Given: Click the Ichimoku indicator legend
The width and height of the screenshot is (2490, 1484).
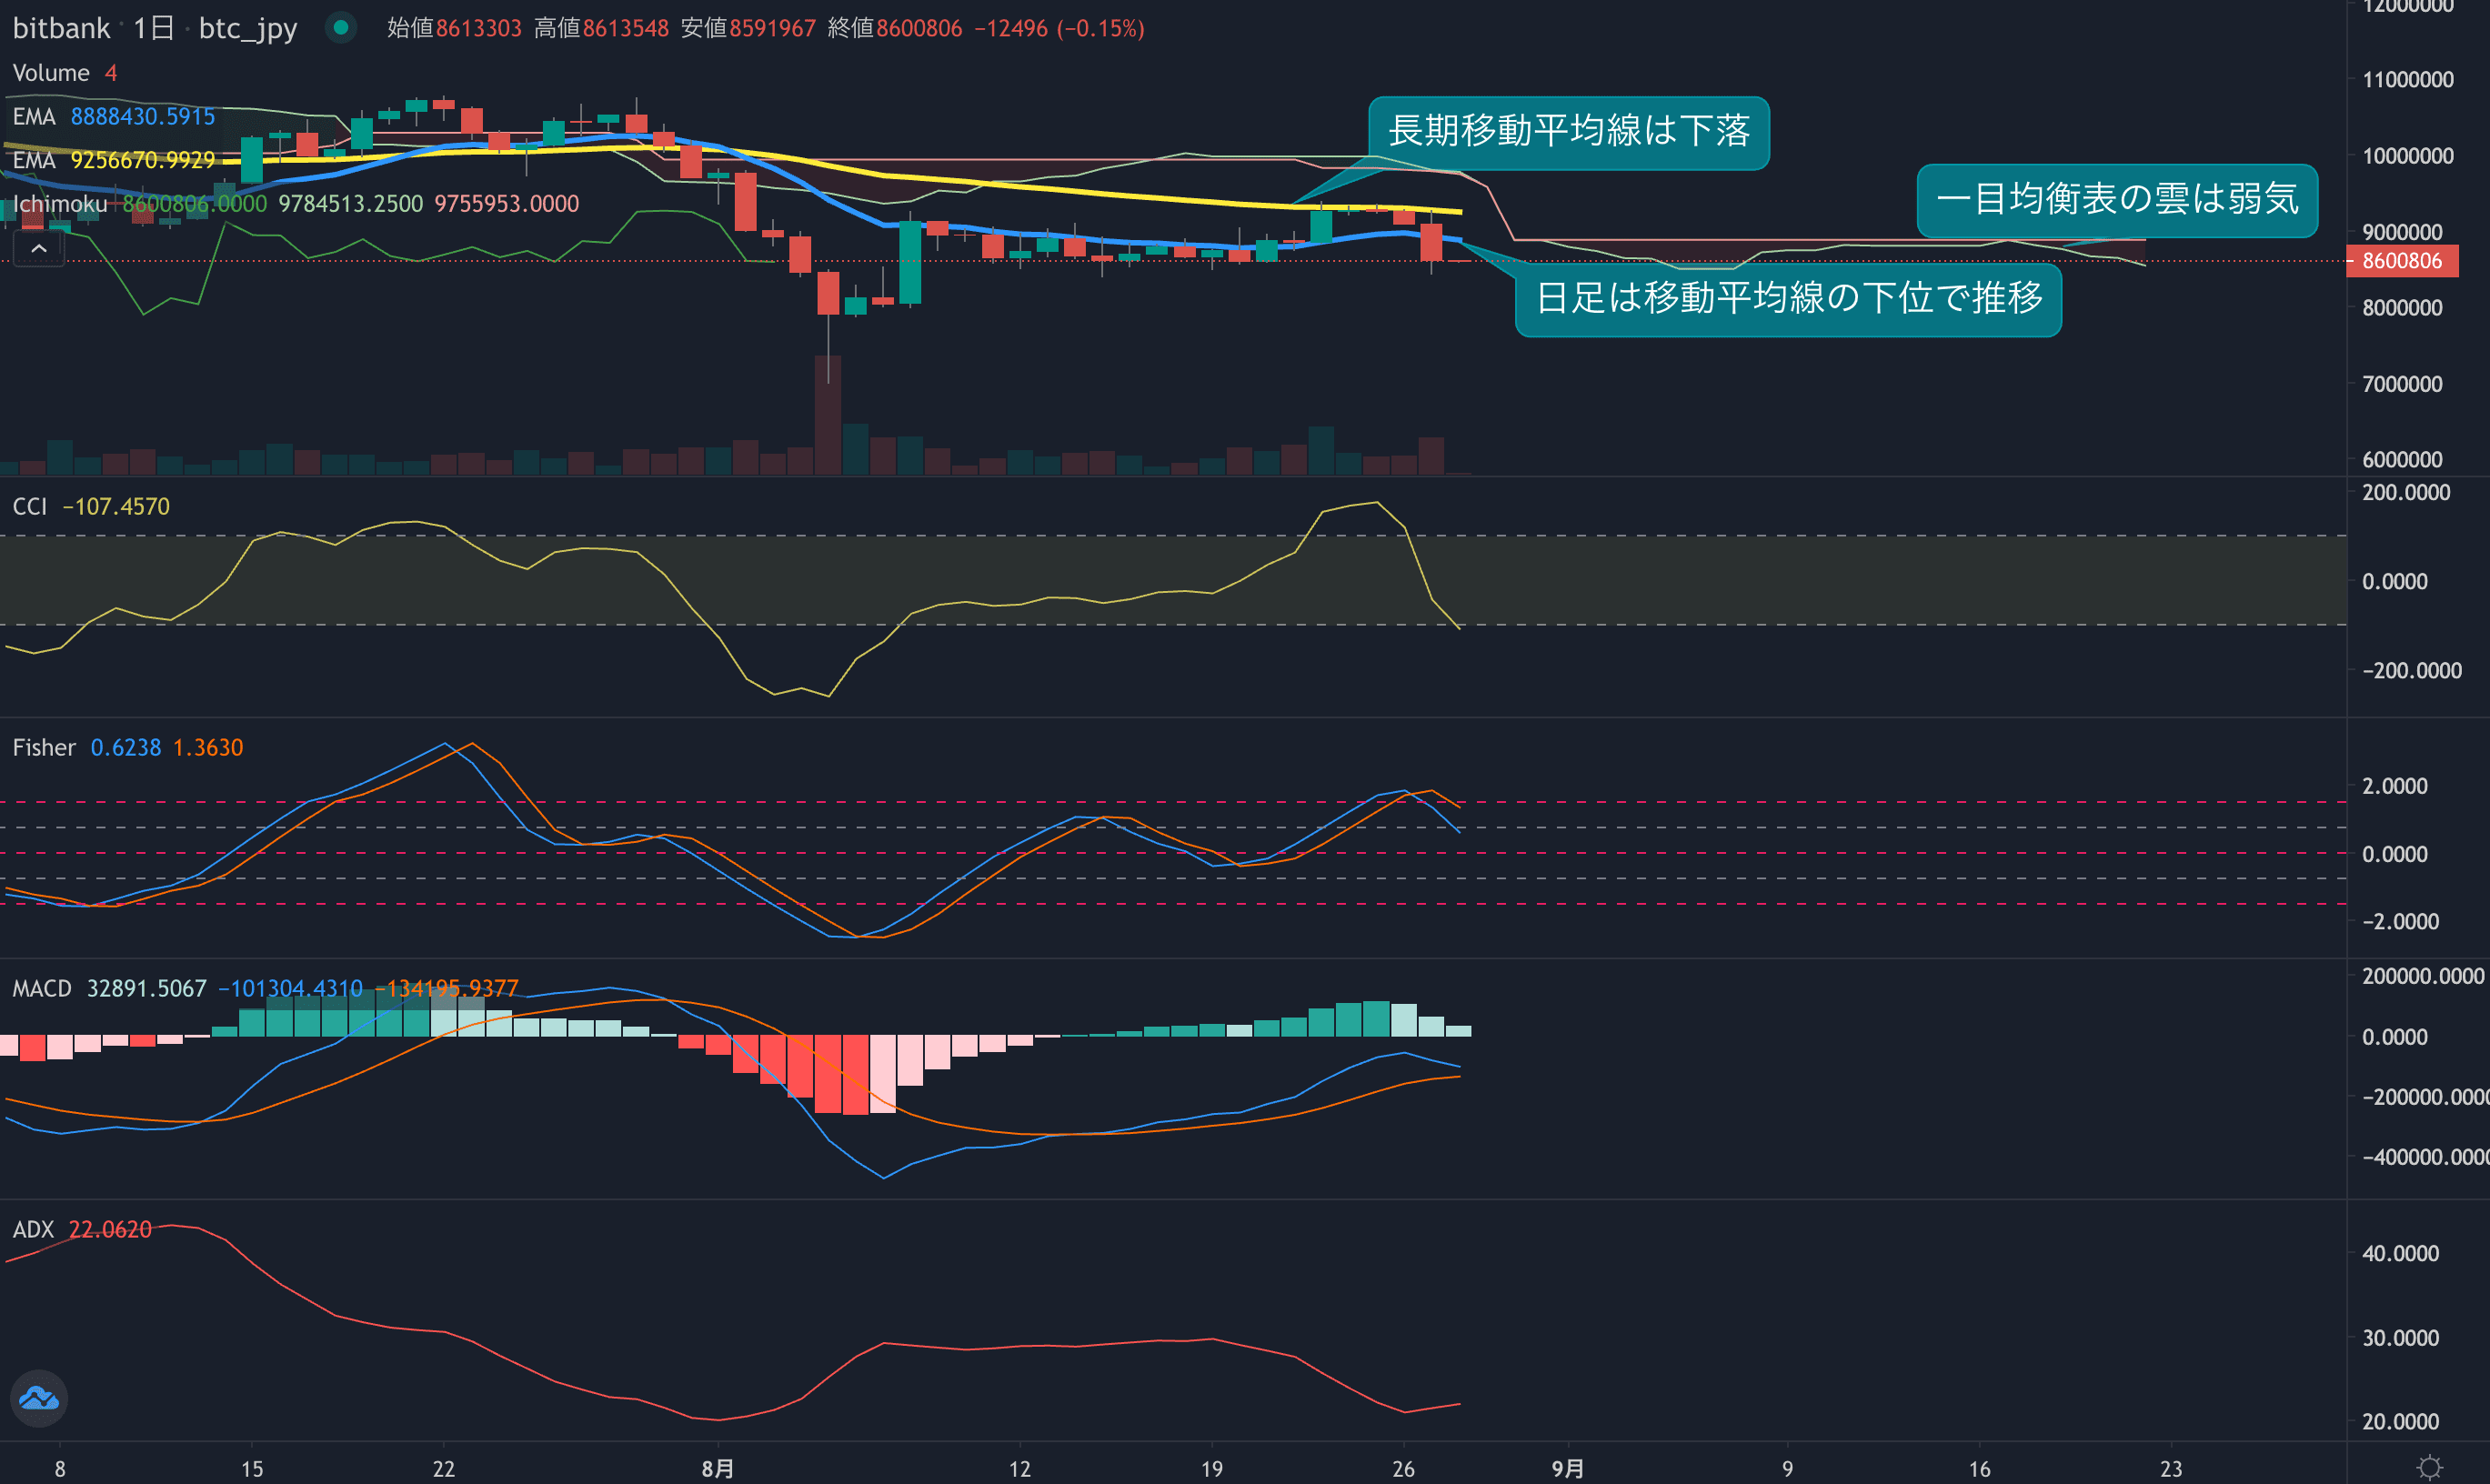Looking at the screenshot, I should 60,204.
